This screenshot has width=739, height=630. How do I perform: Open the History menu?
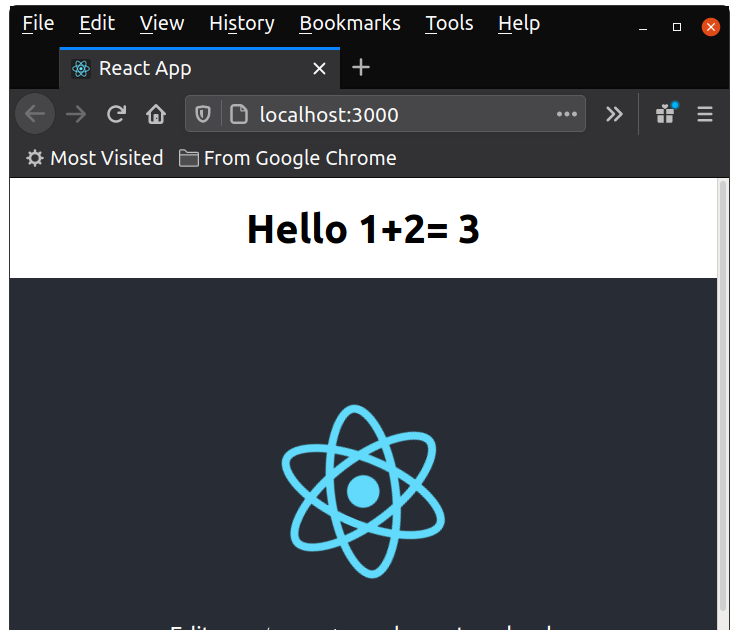pos(242,23)
